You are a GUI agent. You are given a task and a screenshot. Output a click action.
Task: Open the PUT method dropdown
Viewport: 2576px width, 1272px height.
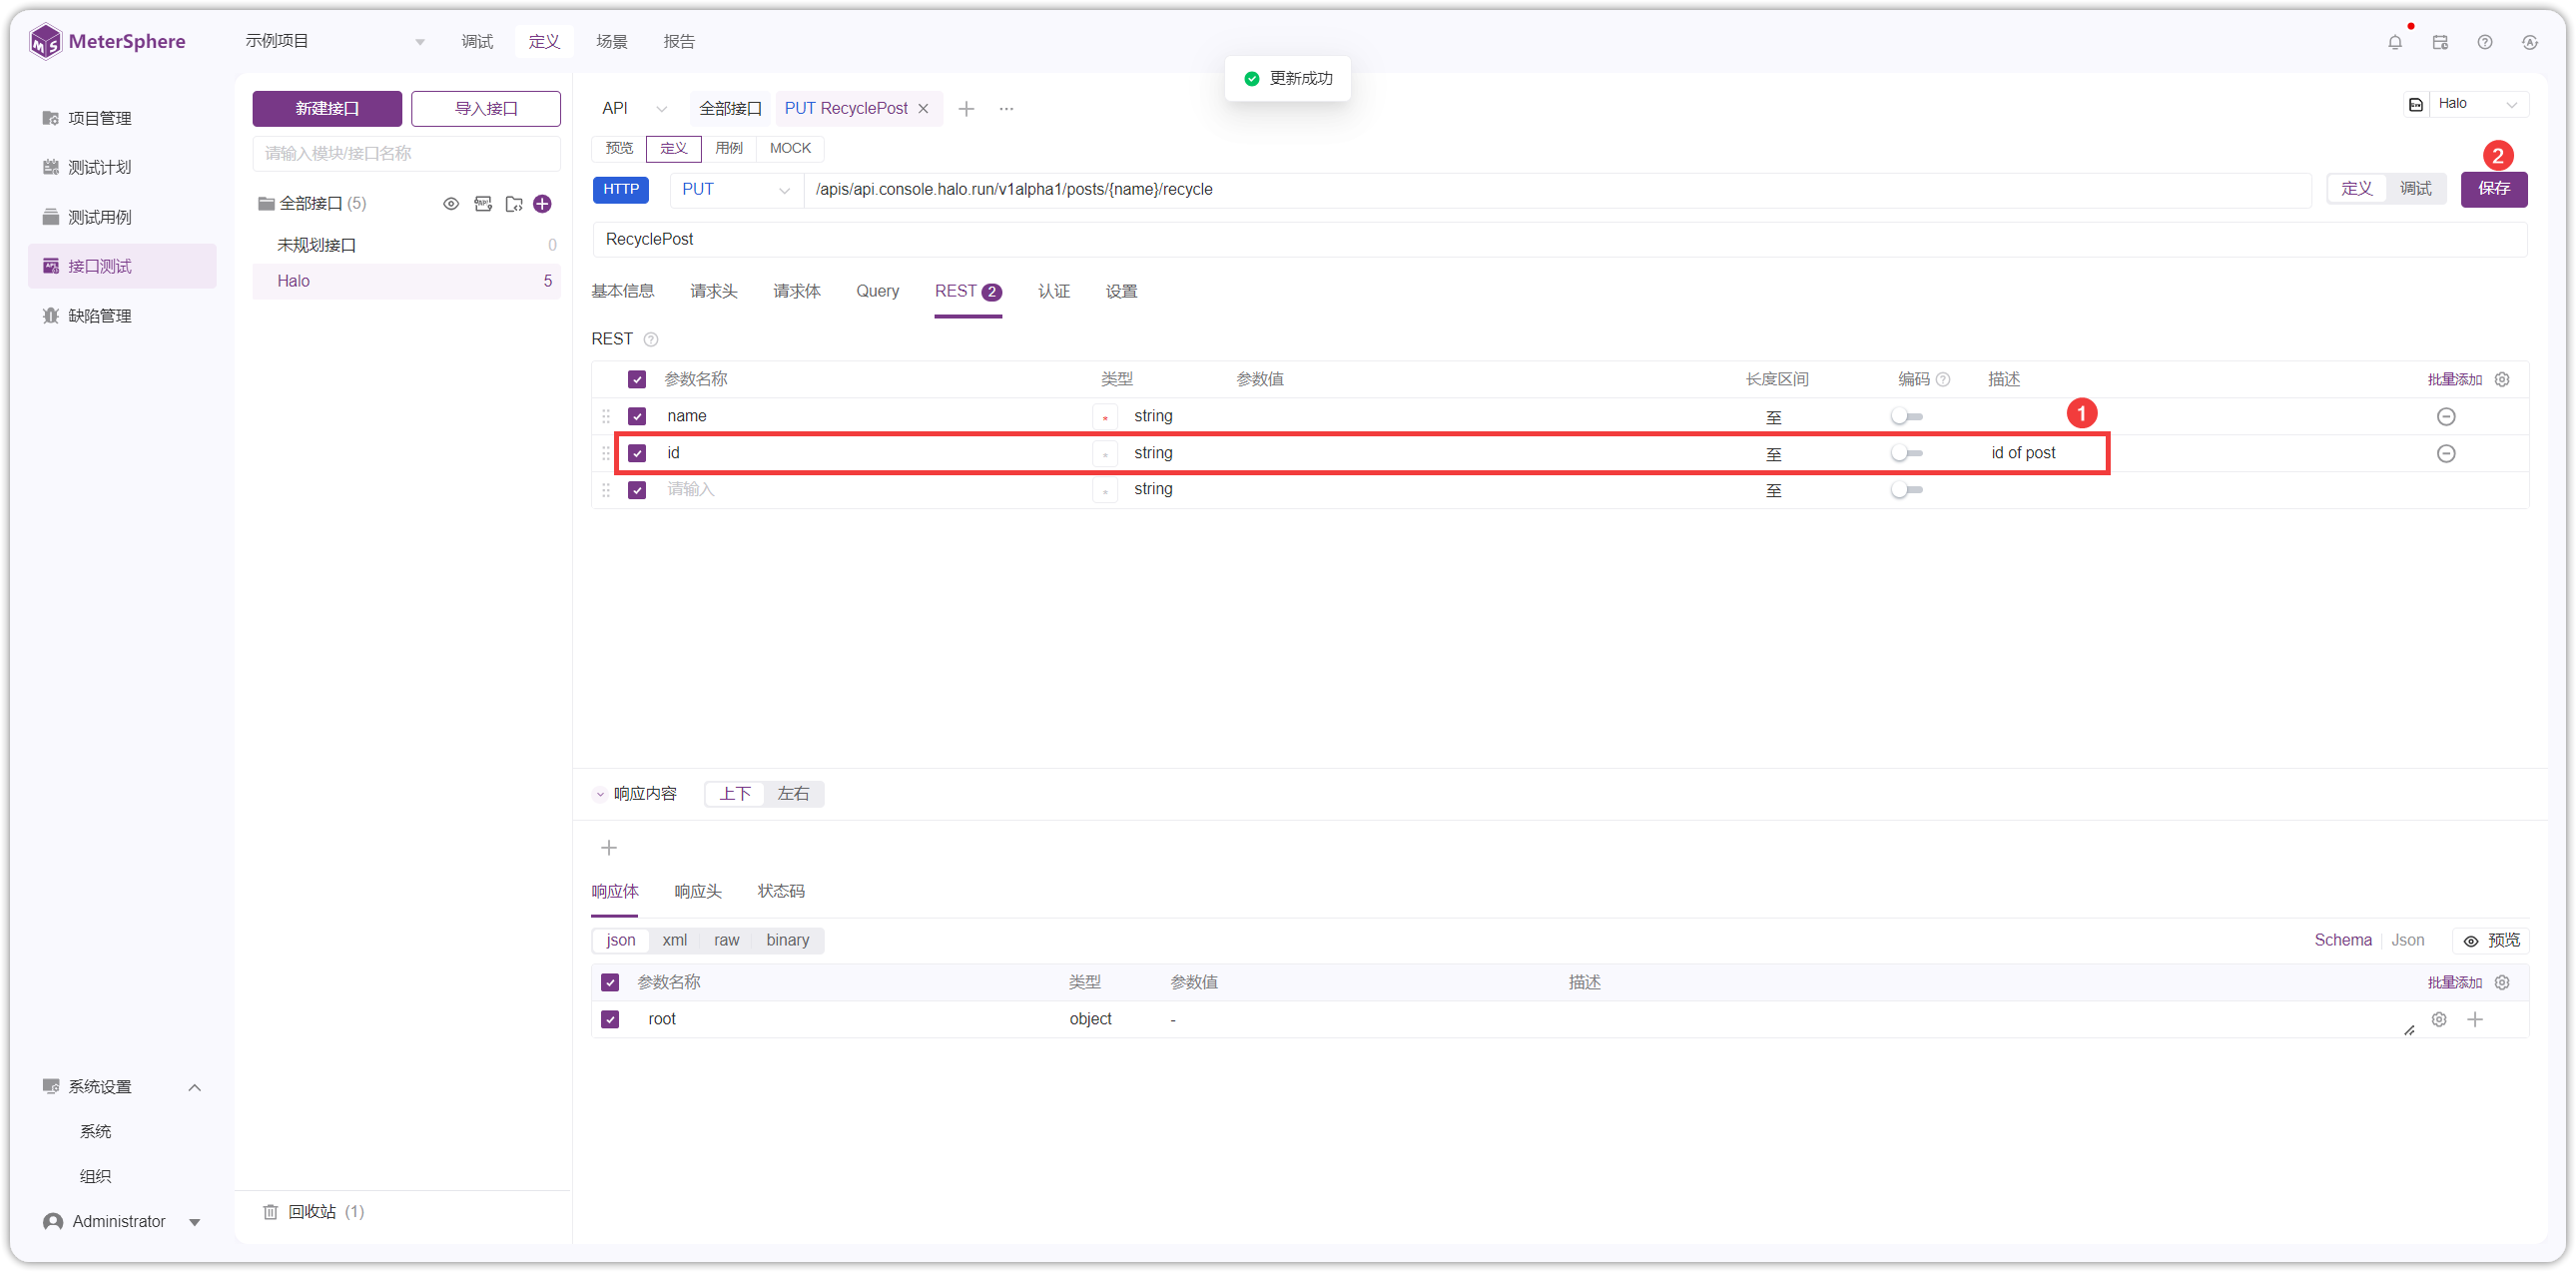(736, 189)
